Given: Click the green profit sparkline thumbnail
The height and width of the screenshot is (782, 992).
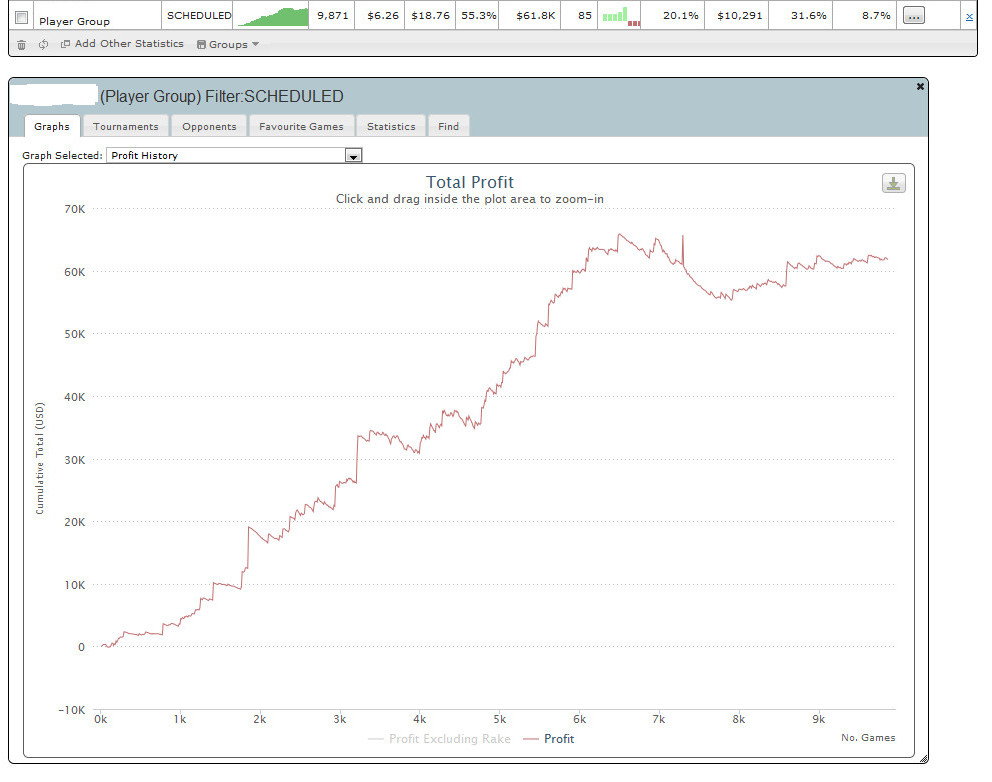Looking at the screenshot, I should (x=272, y=16).
